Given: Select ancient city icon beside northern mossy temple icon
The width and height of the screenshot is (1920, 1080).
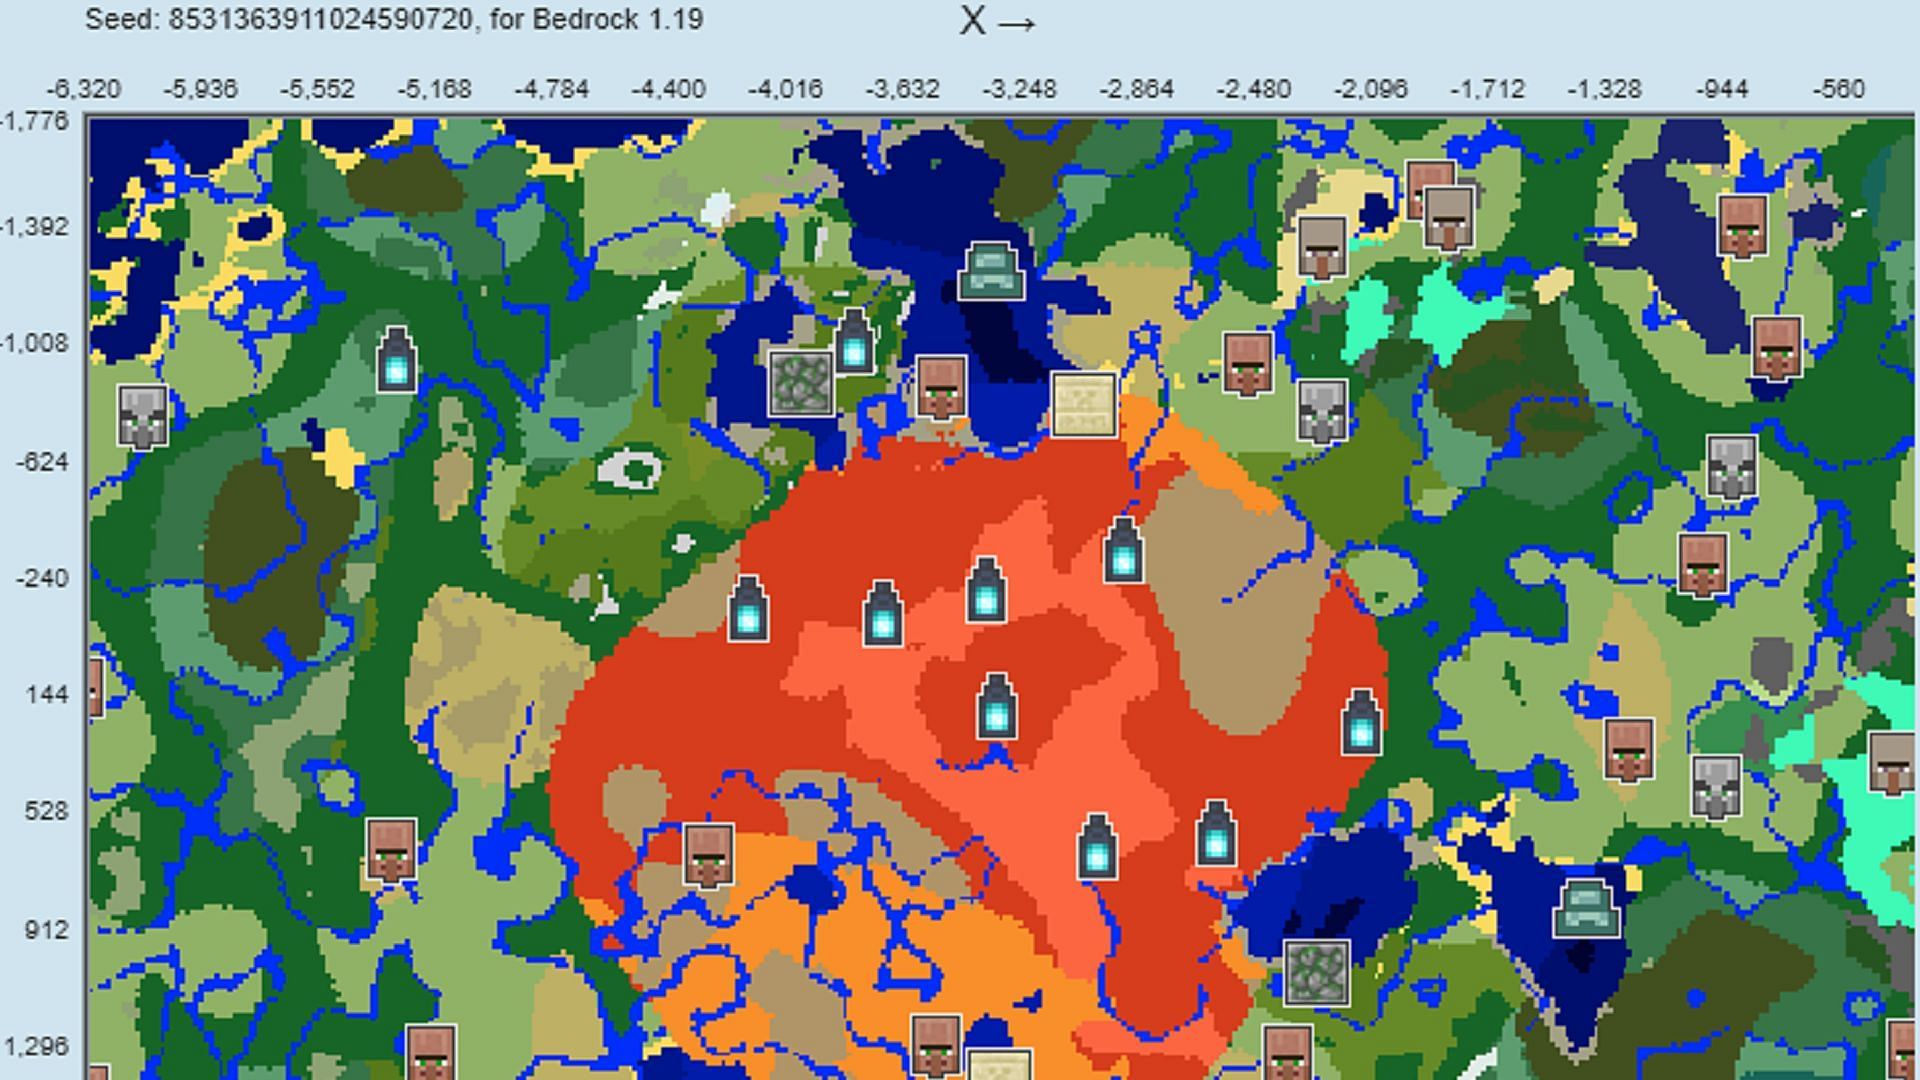Looking at the screenshot, I should pyautogui.click(x=853, y=341).
